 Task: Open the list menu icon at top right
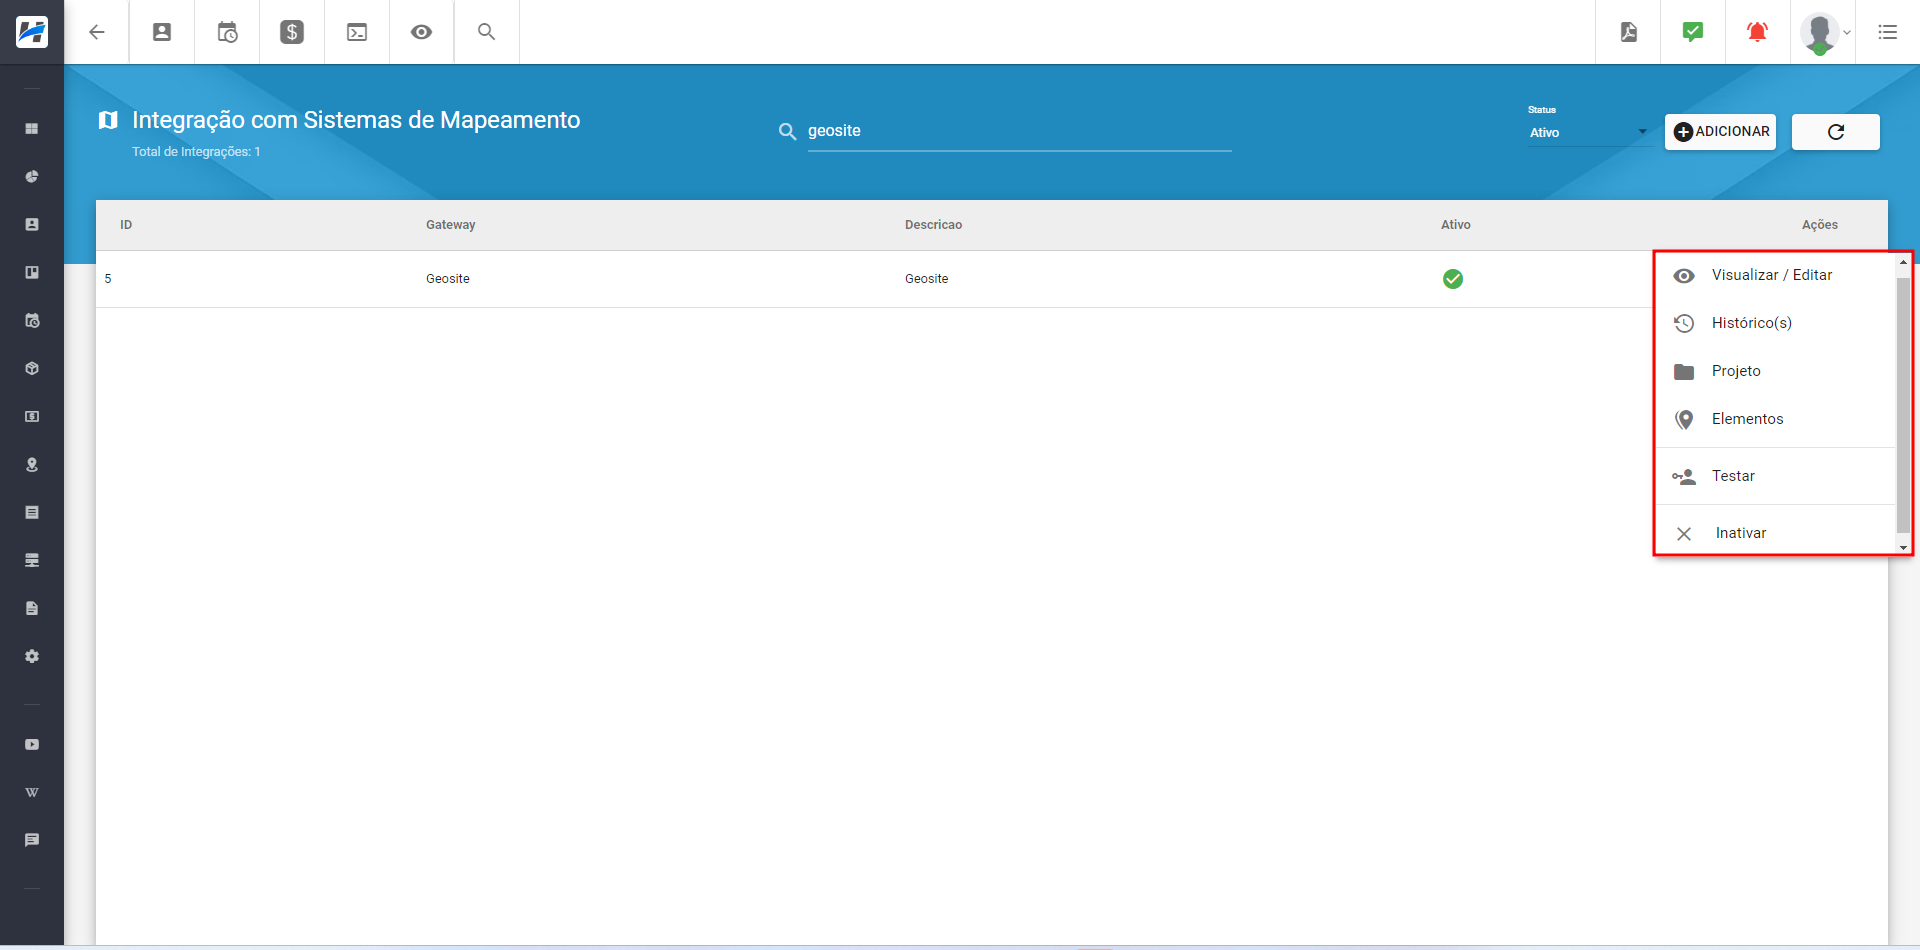point(1888,32)
